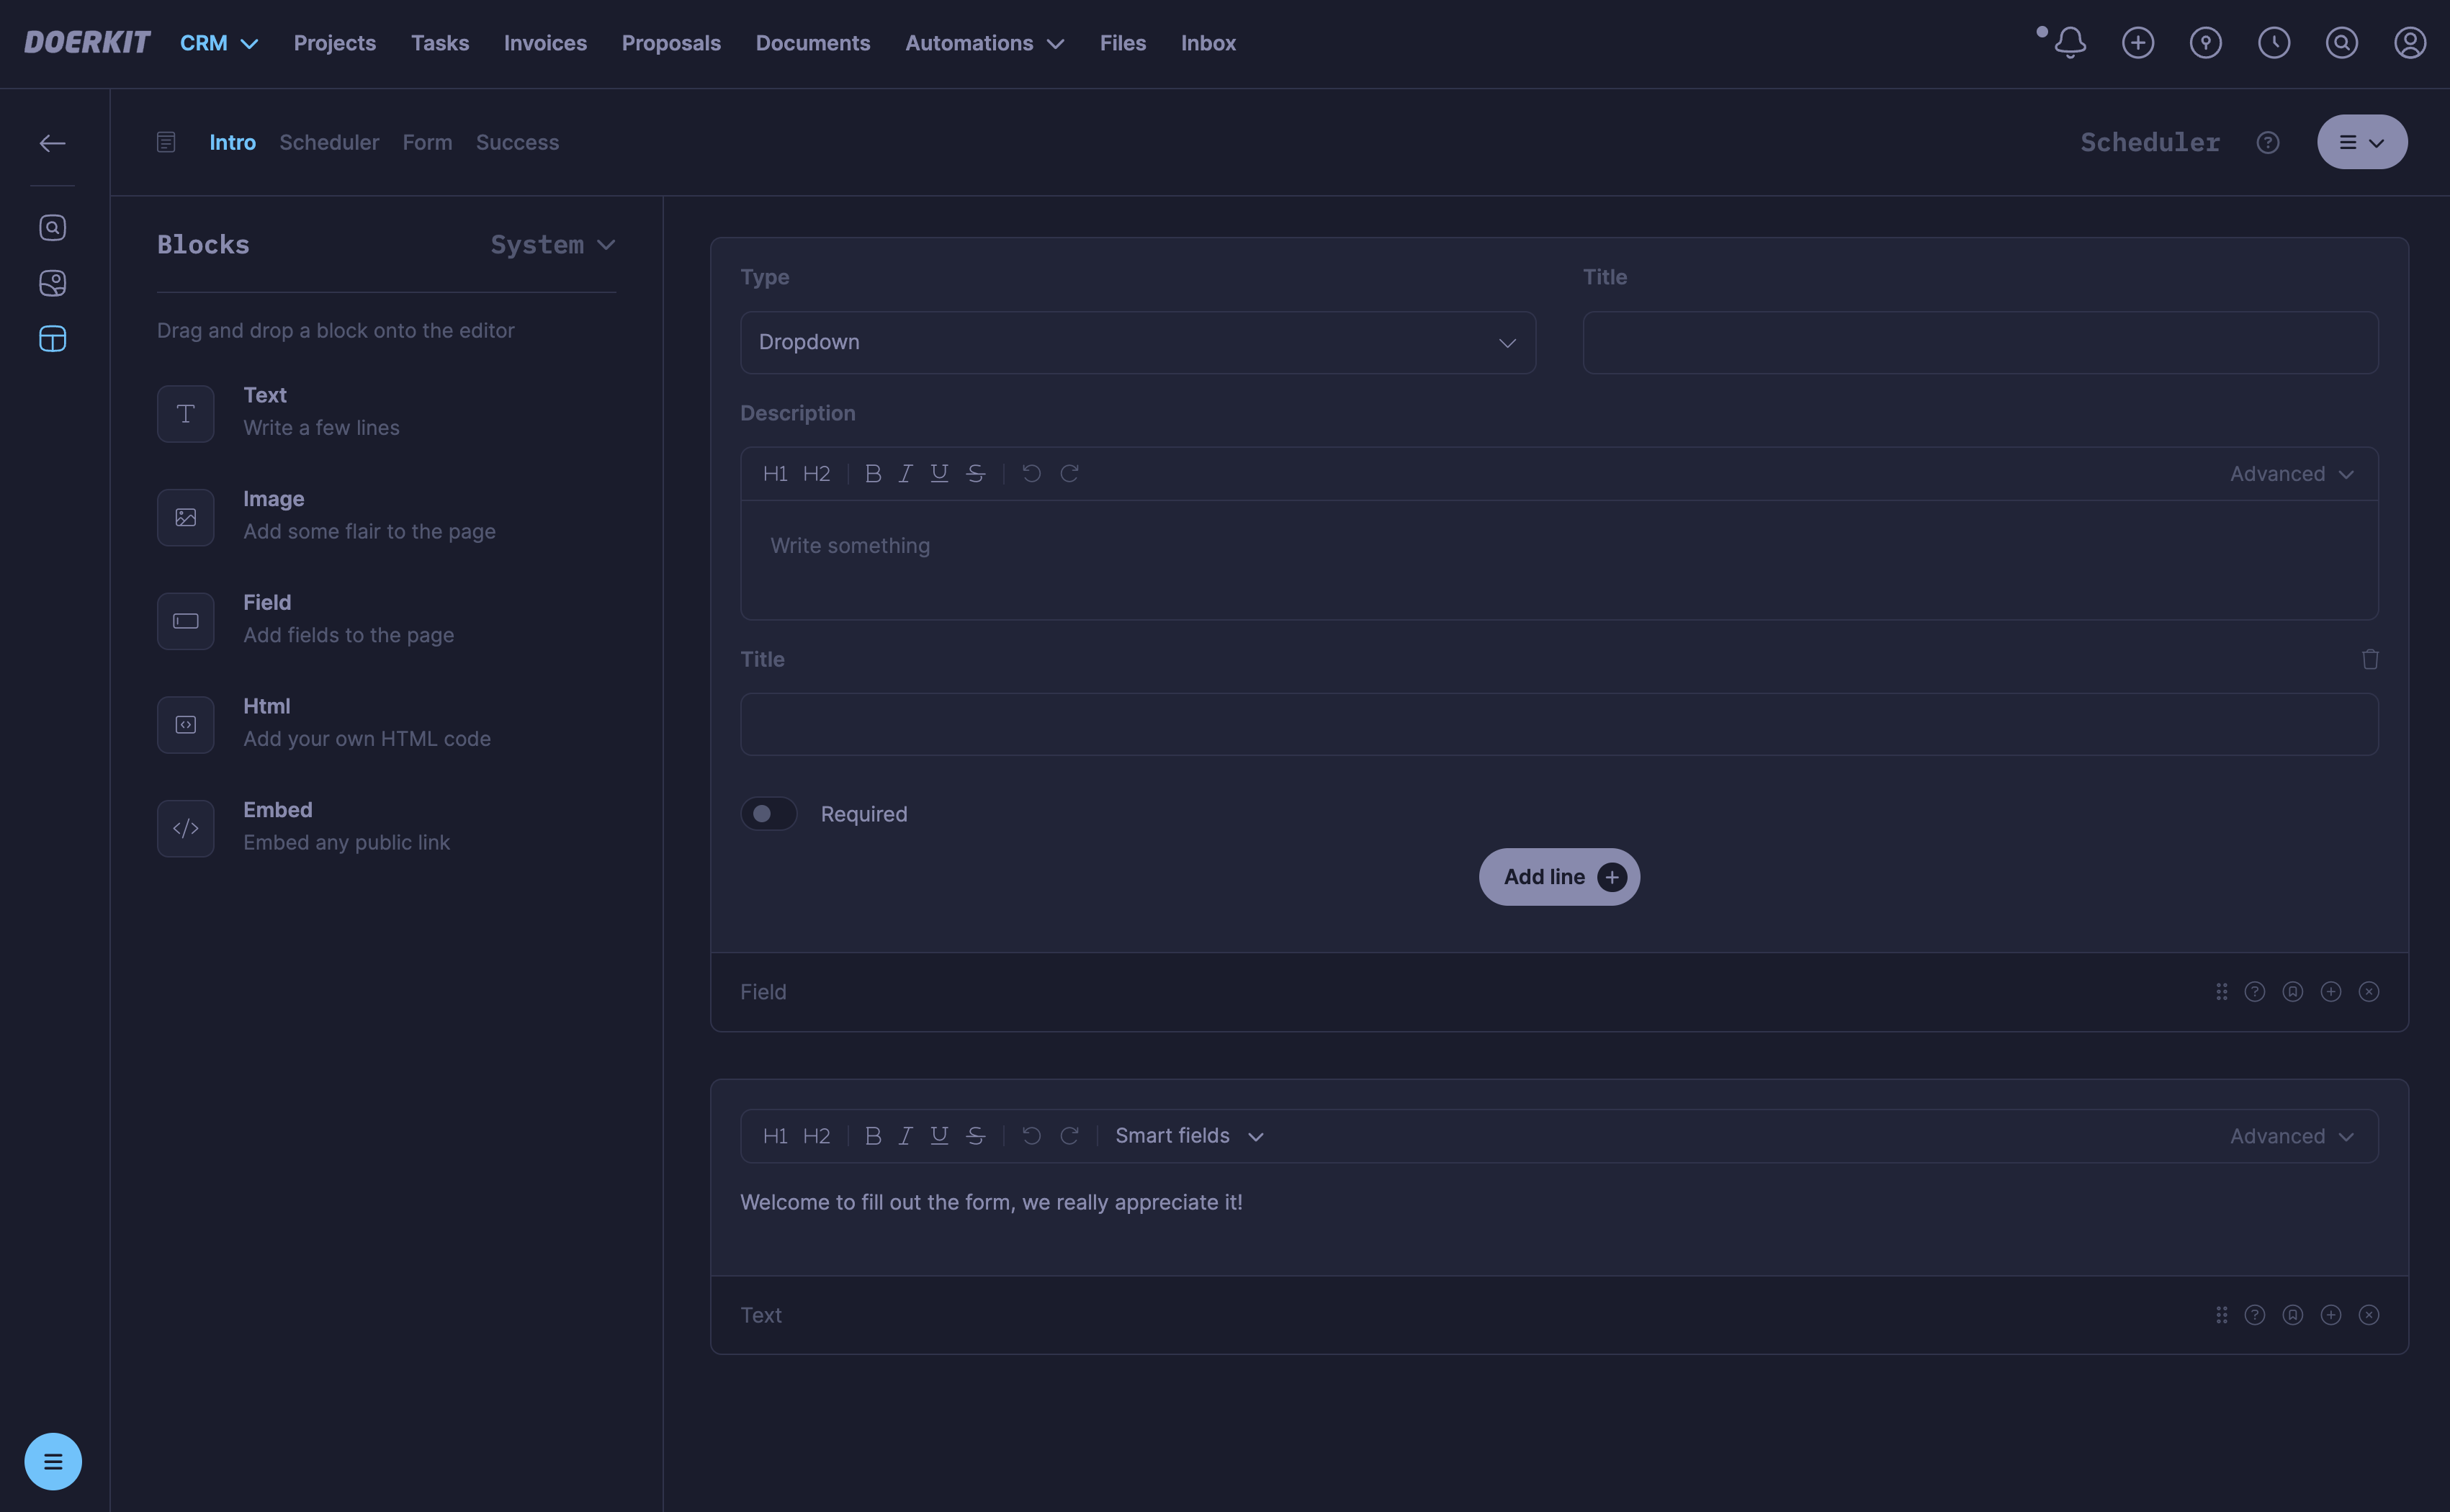The image size is (2450, 1512).
Task: Expand the Smart fields dropdown
Action: (1189, 1136)
